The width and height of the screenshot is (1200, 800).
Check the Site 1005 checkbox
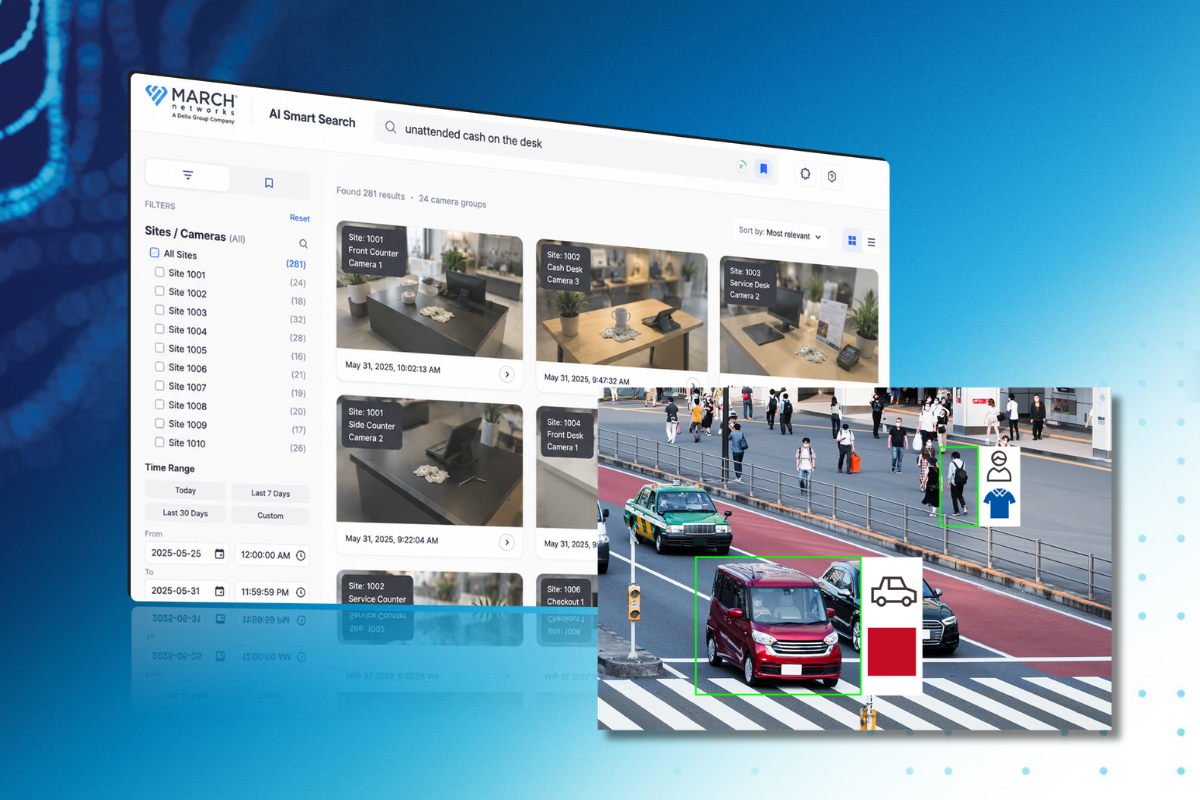[x=159, y=348]
